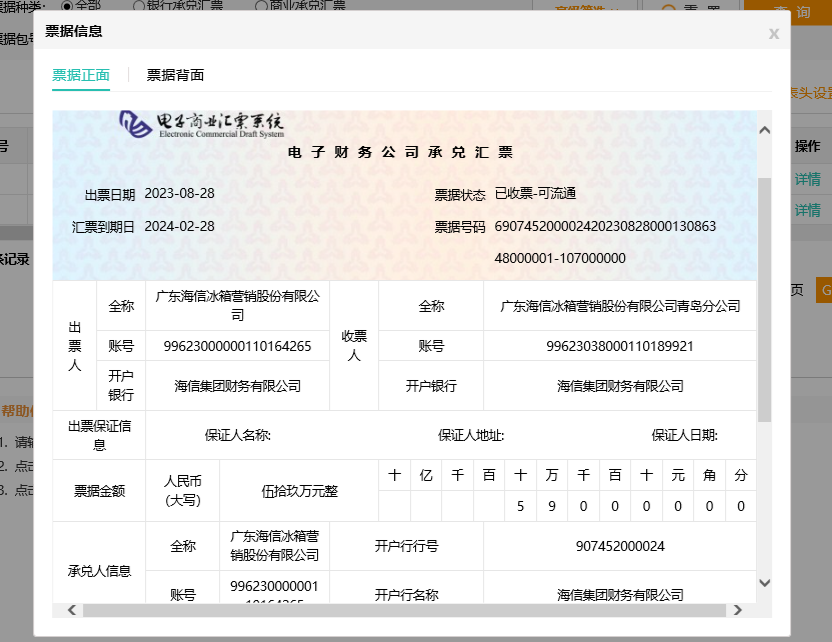Click the '票据信息' dialog title
The width and height of the screenshot is (832, 642).
74,31
